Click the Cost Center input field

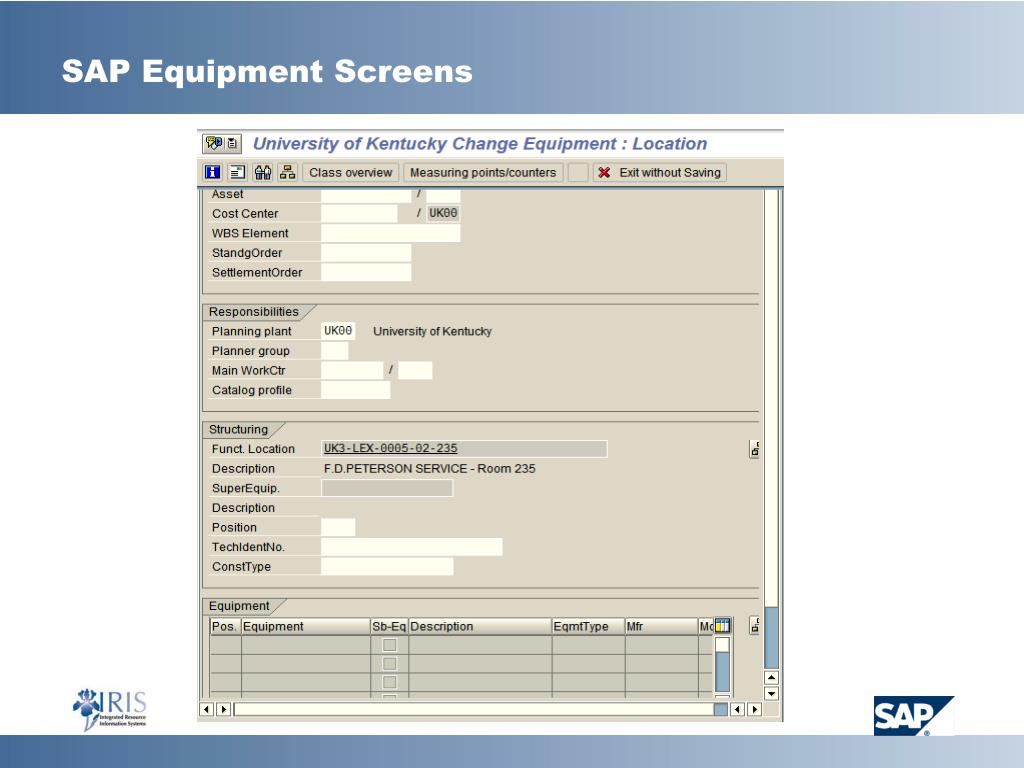coord(359,214)
